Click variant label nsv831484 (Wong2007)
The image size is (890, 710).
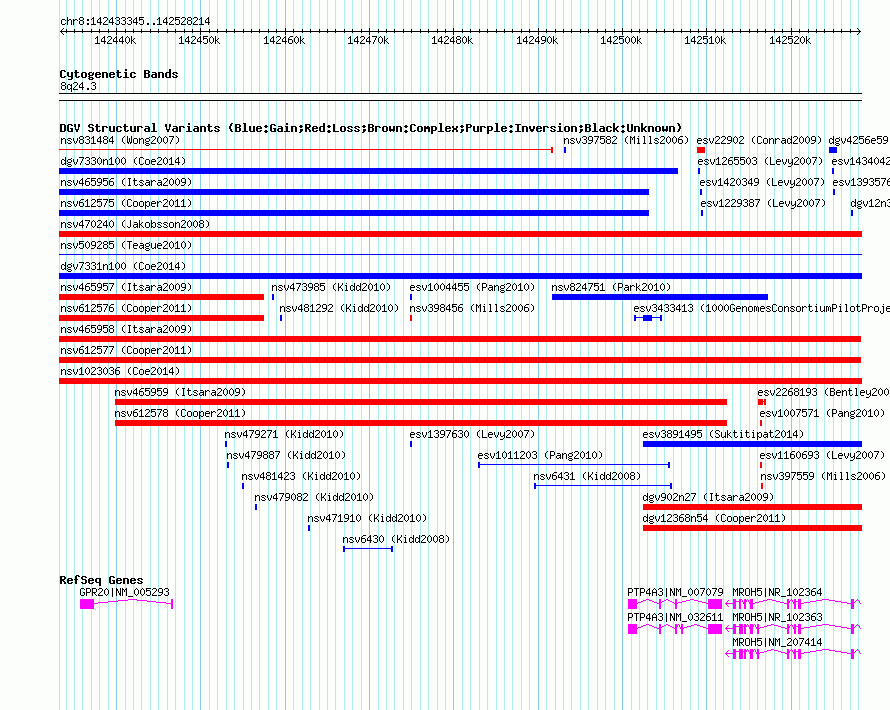[x=120, y=140]
